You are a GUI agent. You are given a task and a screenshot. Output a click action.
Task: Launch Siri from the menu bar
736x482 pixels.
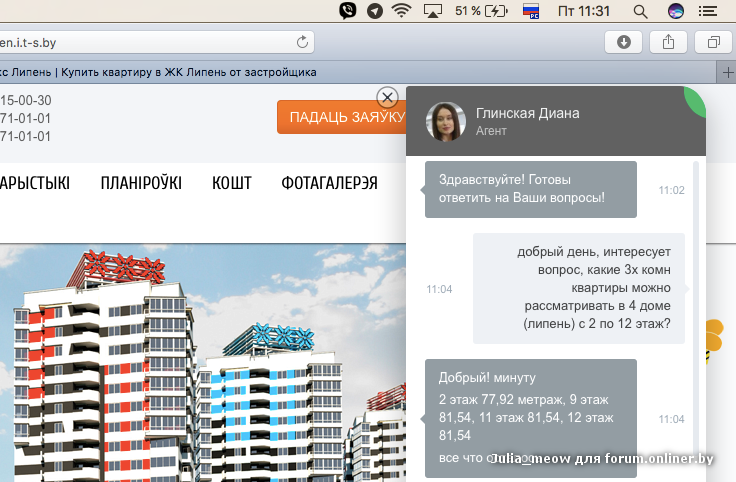click(676, 11)
